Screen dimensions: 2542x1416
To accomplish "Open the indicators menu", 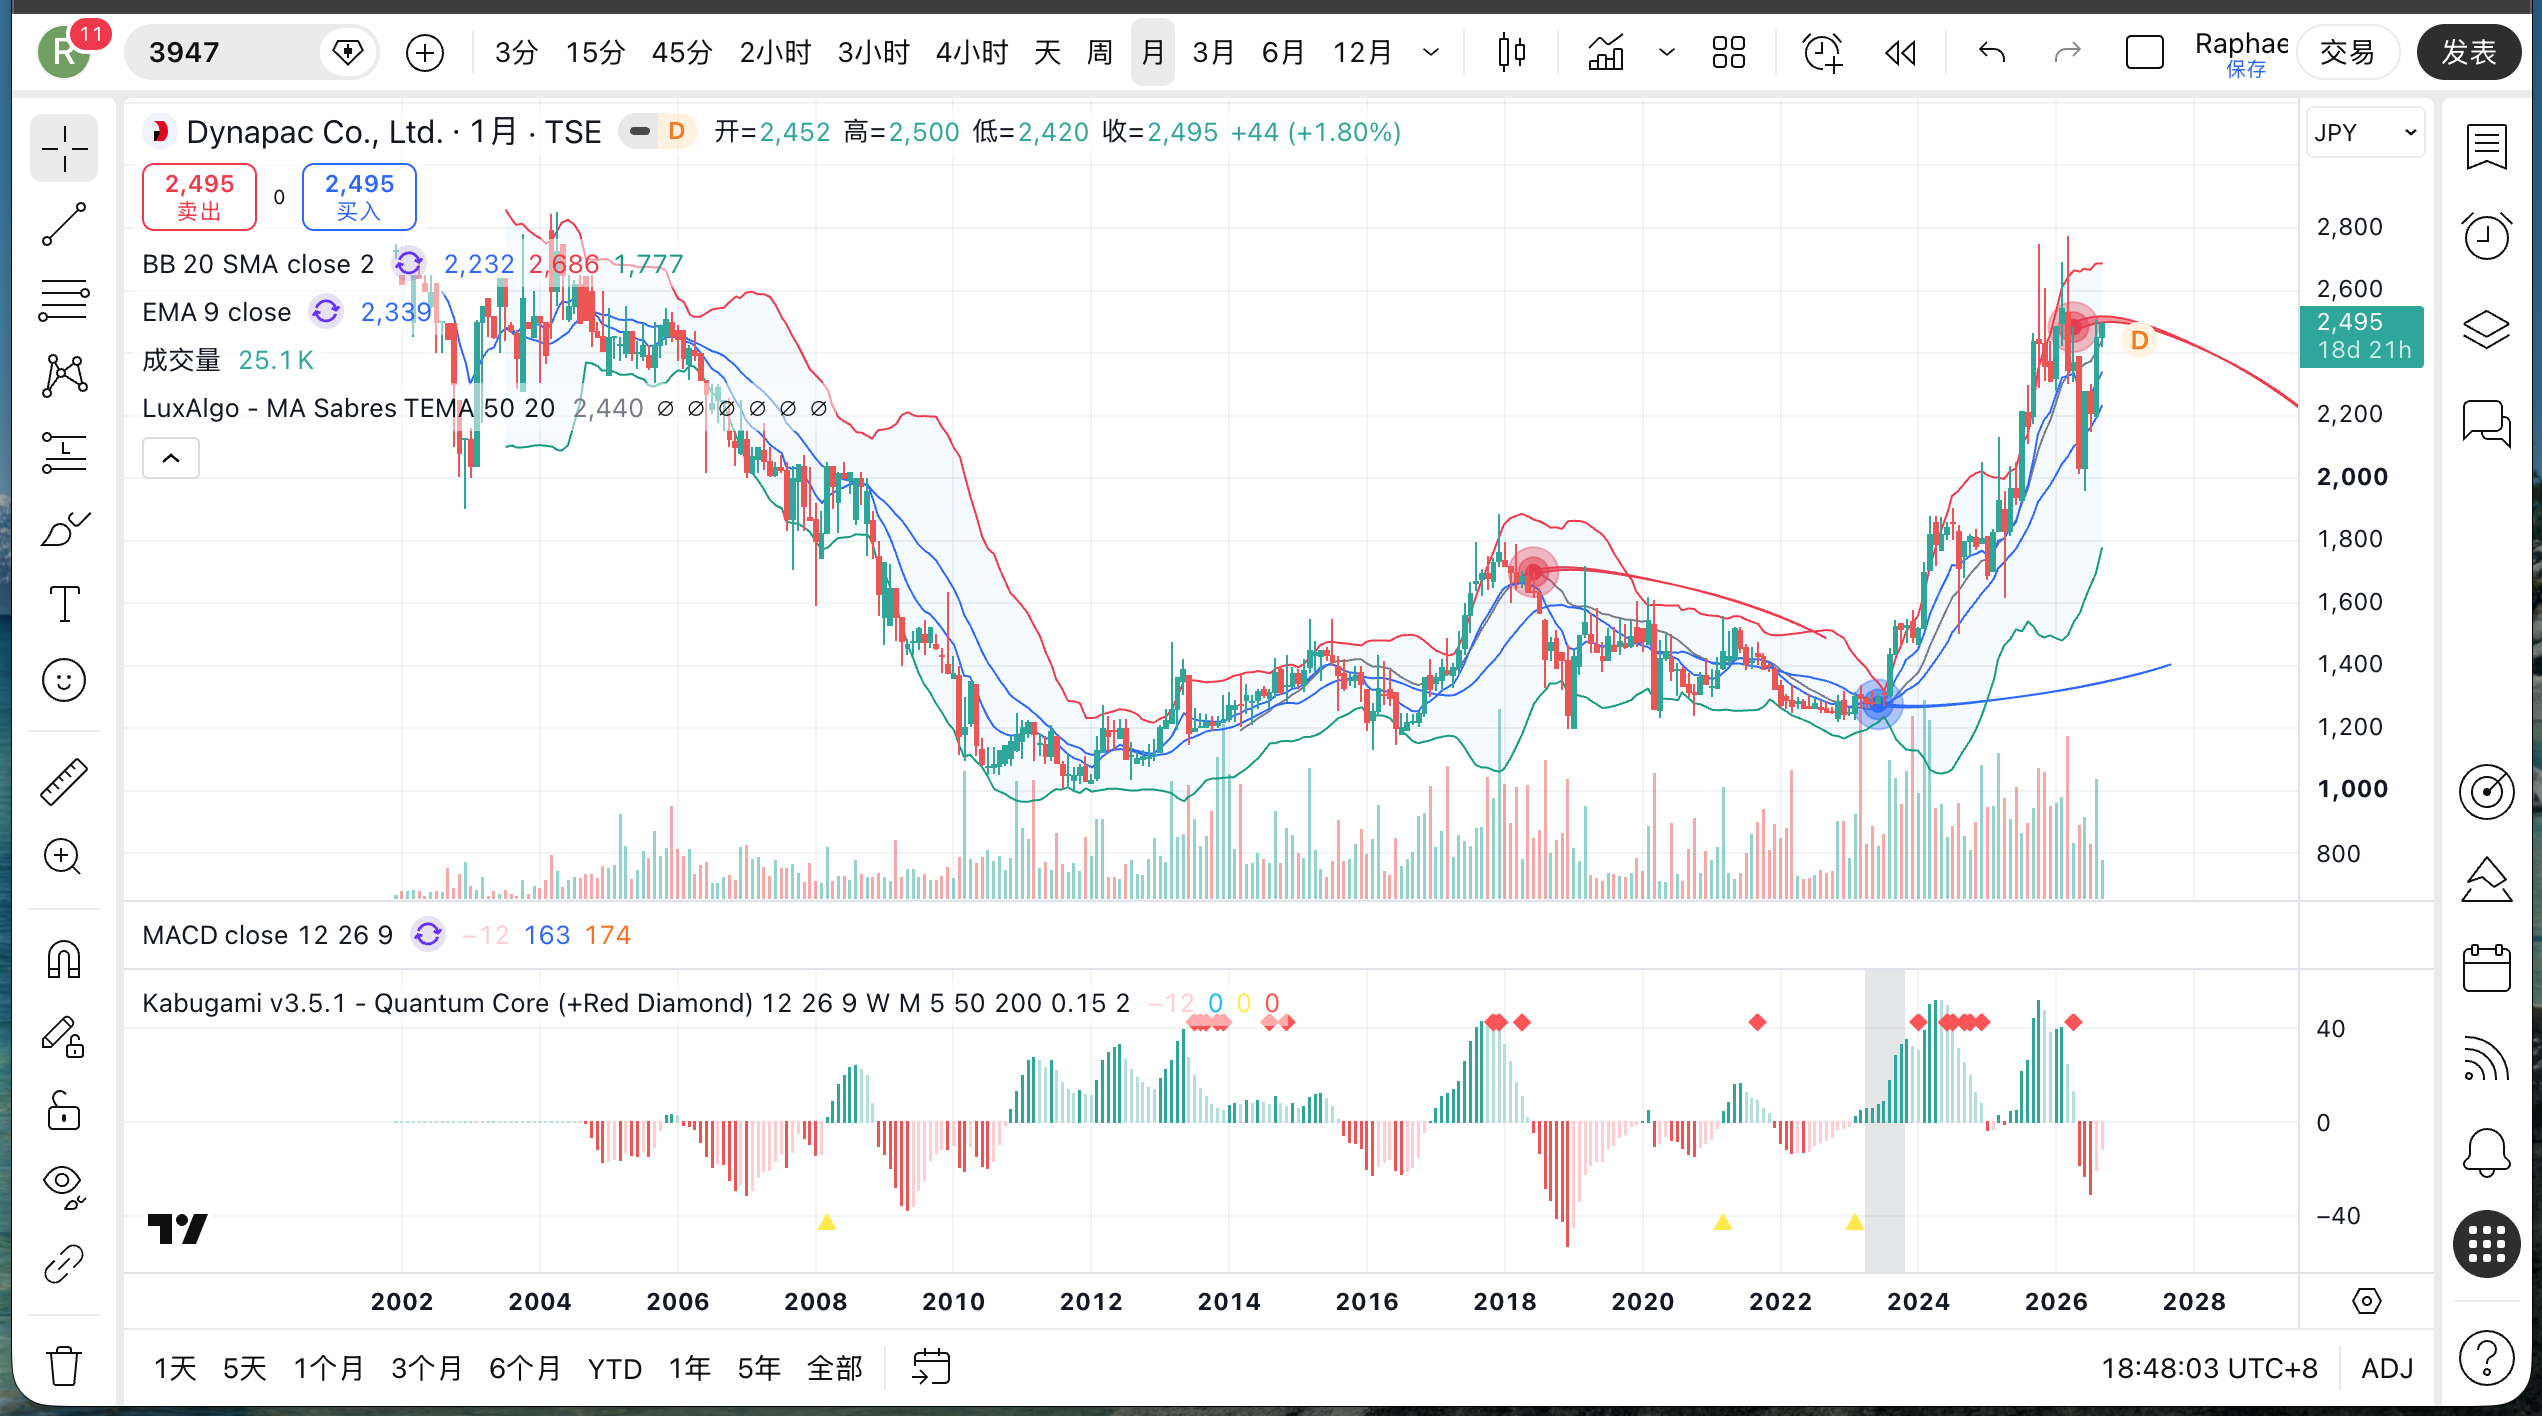I will click(x=1606, y=52).
